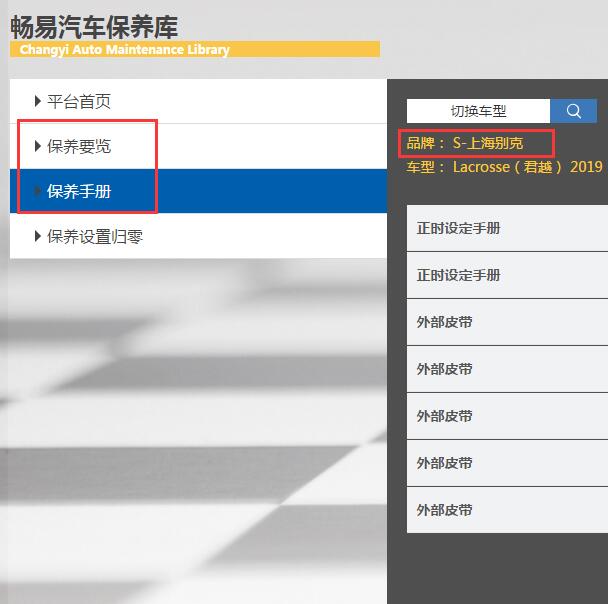Image resolution: width=608 pixels, height=604 pixels.
Task: Click the arrow beside 平台首页
Action: tap(38, 101)
